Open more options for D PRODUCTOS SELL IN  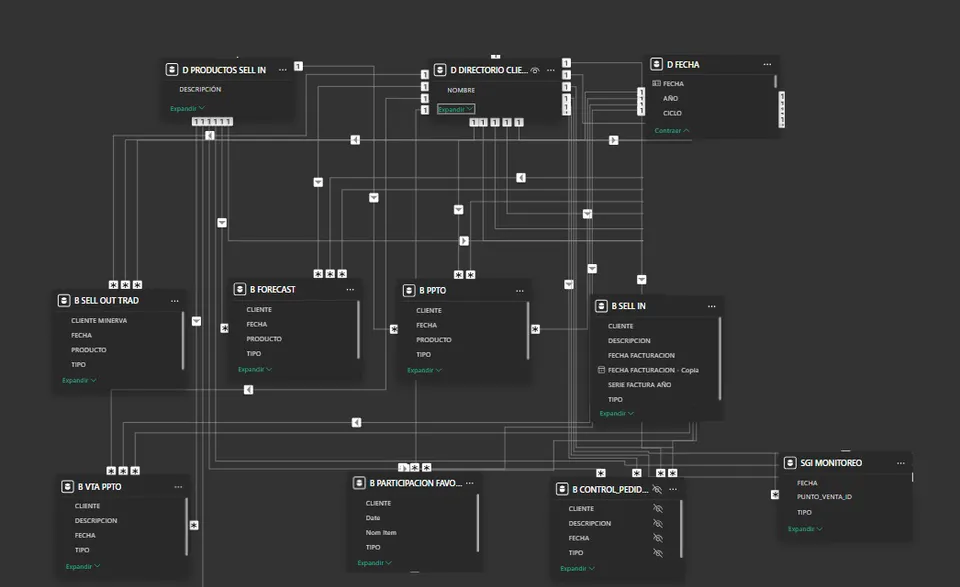pos(283,70)
